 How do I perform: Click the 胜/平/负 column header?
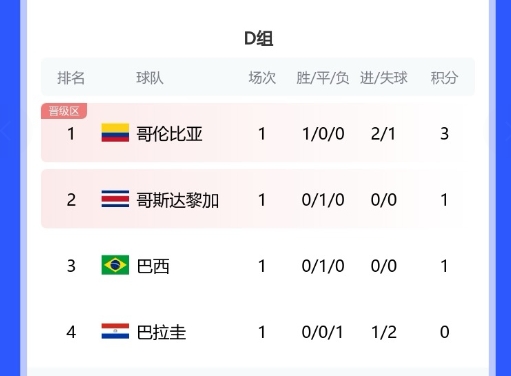click(323, 78)
